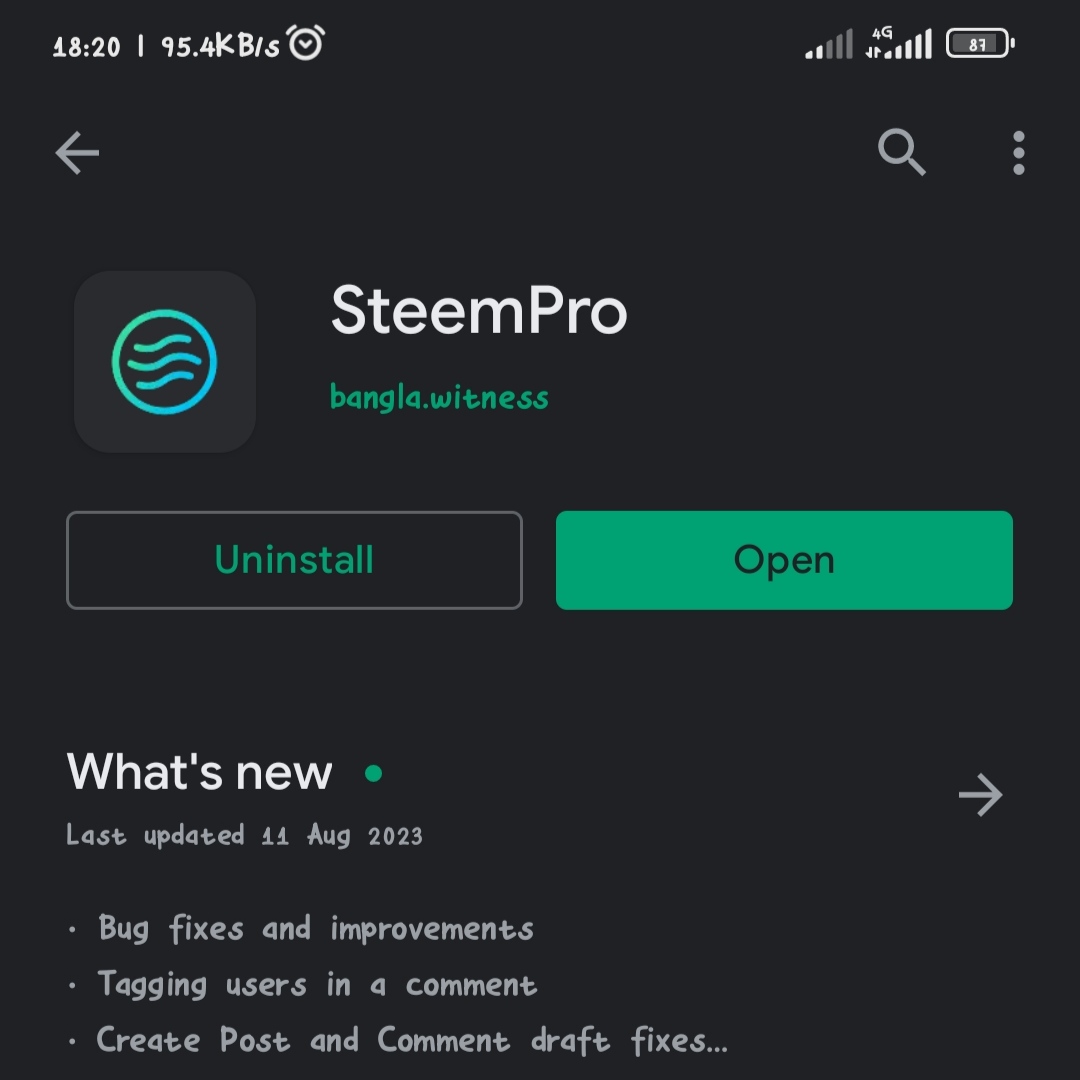Viewport: 1080px width, 1080px height.
Task: Expand What's new with the arrow
Action: [x=980, y=794]
